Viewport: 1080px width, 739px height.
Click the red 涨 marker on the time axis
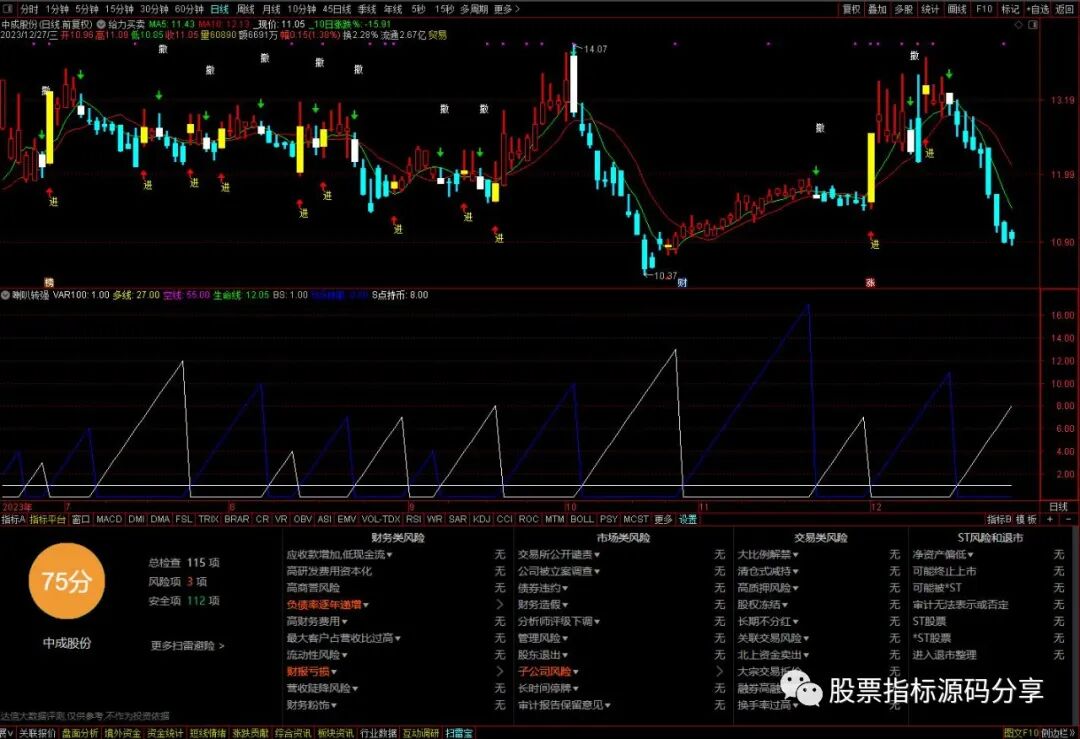point(870,282)
